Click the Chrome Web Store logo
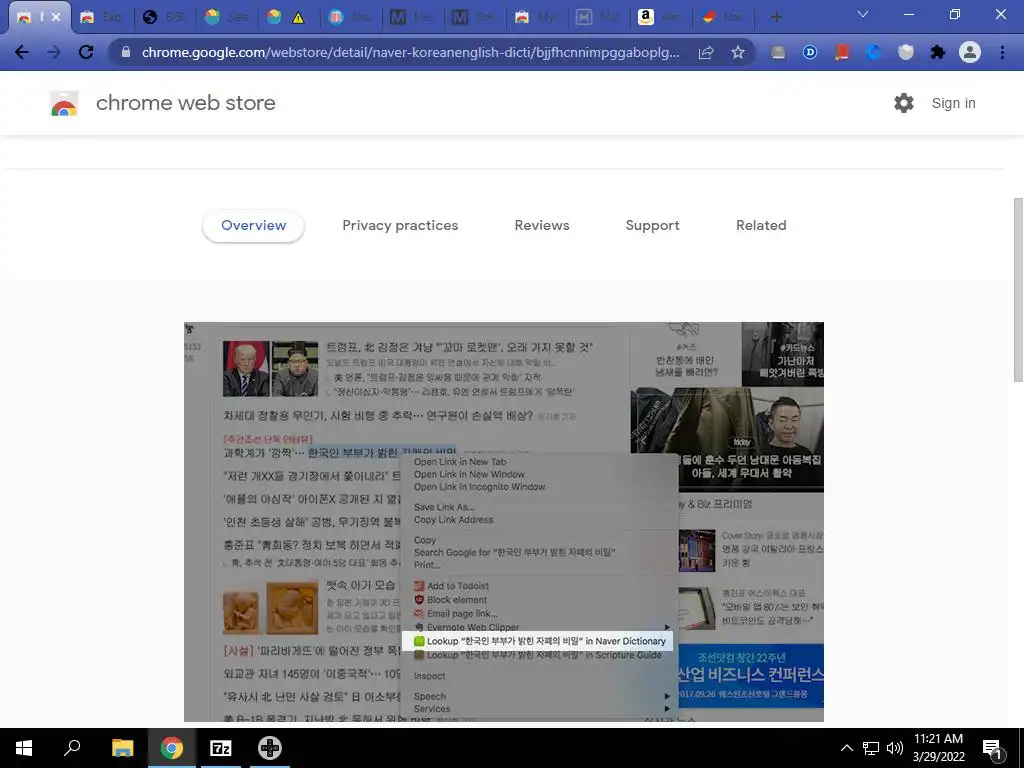 click(x=64, y=103)
